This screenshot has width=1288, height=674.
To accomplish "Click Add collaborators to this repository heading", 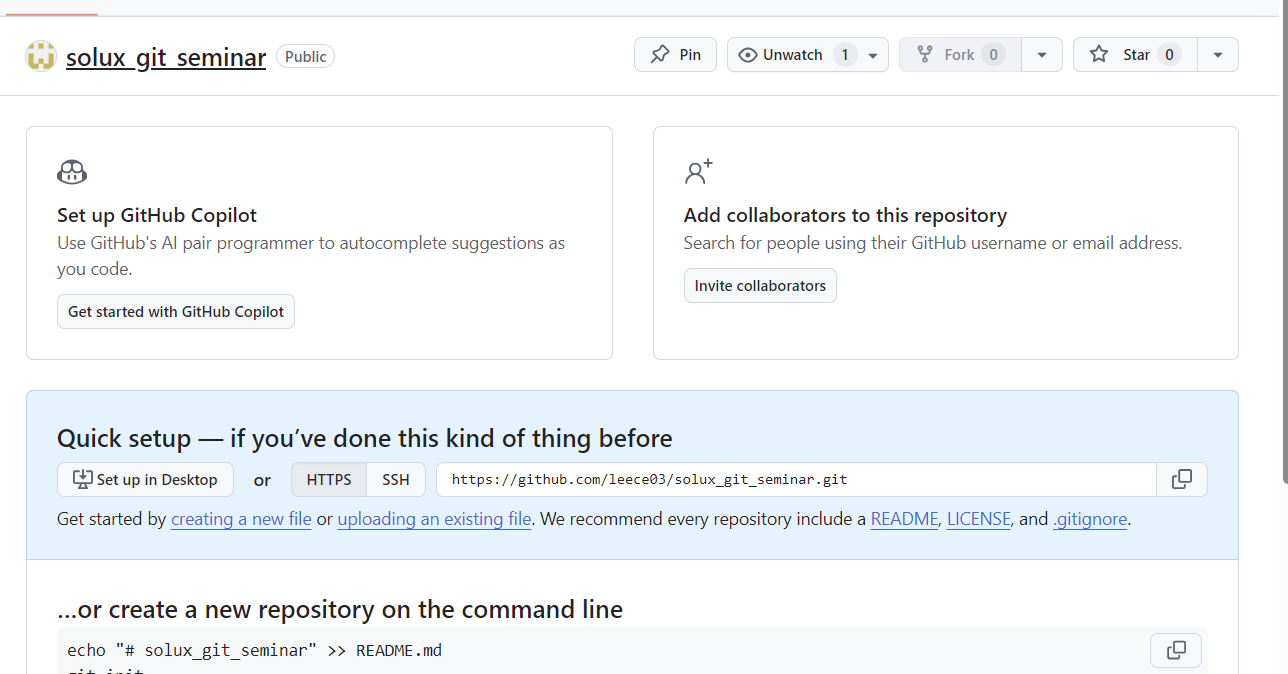I will coord(845,215).
